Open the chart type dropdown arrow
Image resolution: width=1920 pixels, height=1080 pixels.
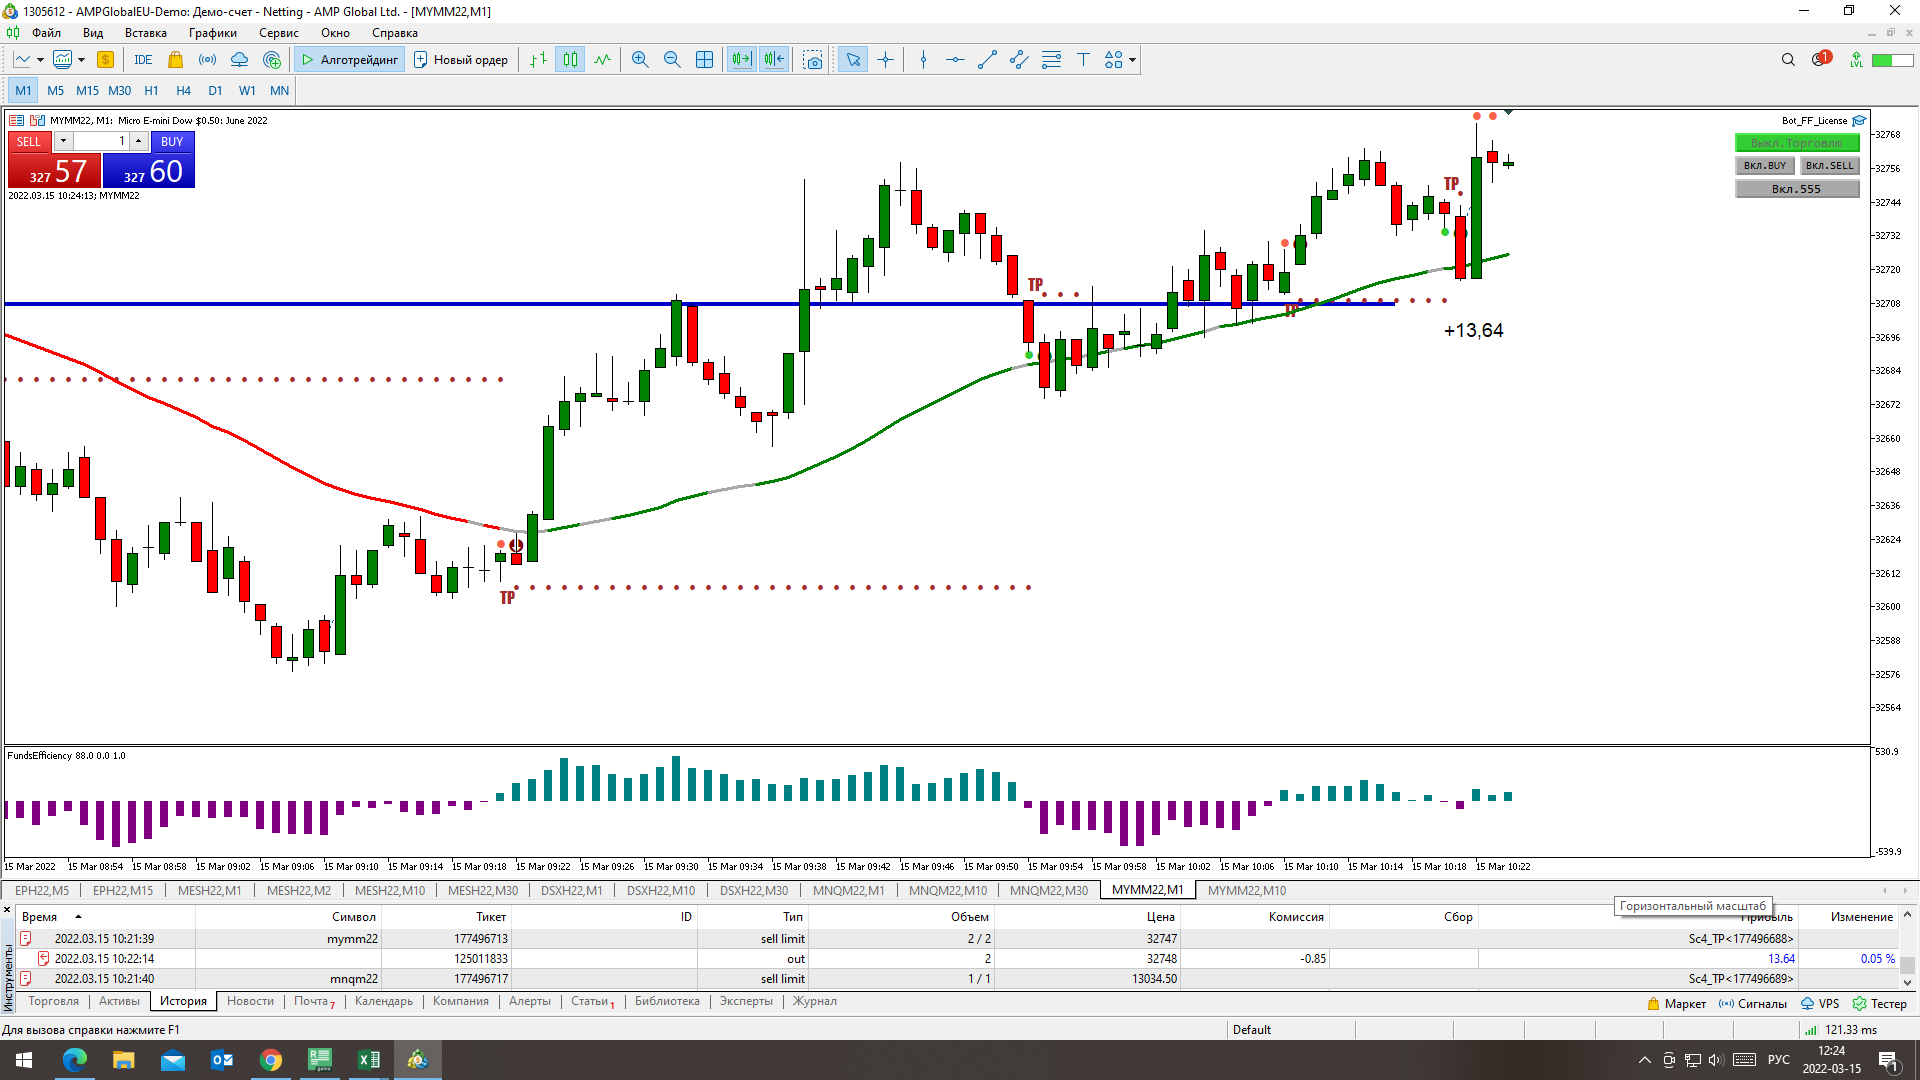pos(40,60)
